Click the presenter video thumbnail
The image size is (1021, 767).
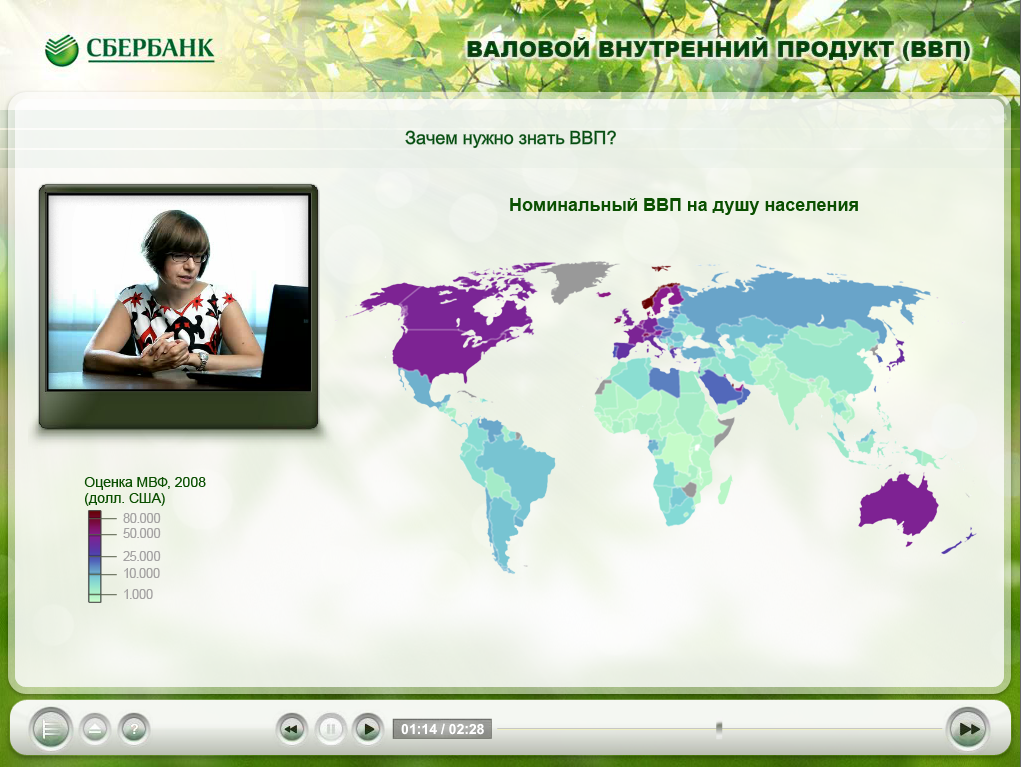pos(179,293)
